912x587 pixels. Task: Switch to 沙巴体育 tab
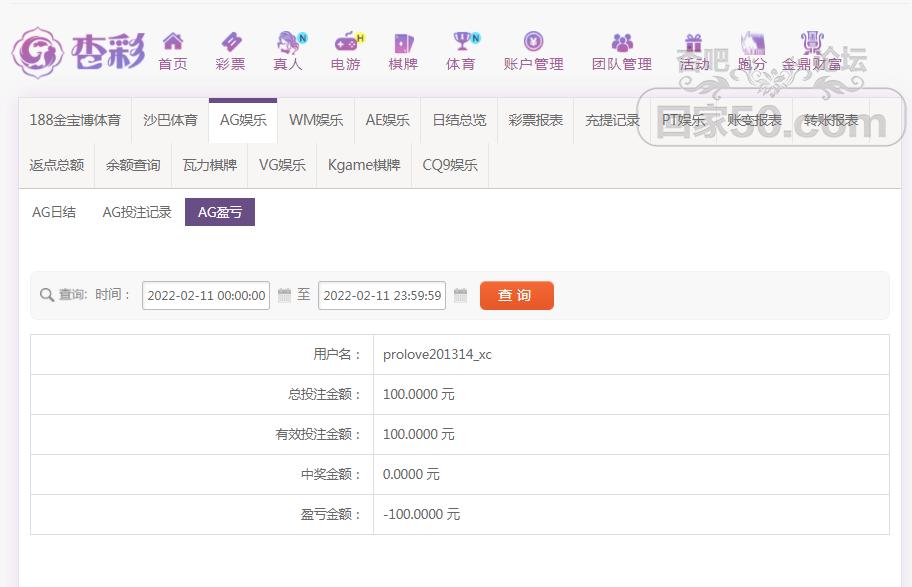pos(170,120)
